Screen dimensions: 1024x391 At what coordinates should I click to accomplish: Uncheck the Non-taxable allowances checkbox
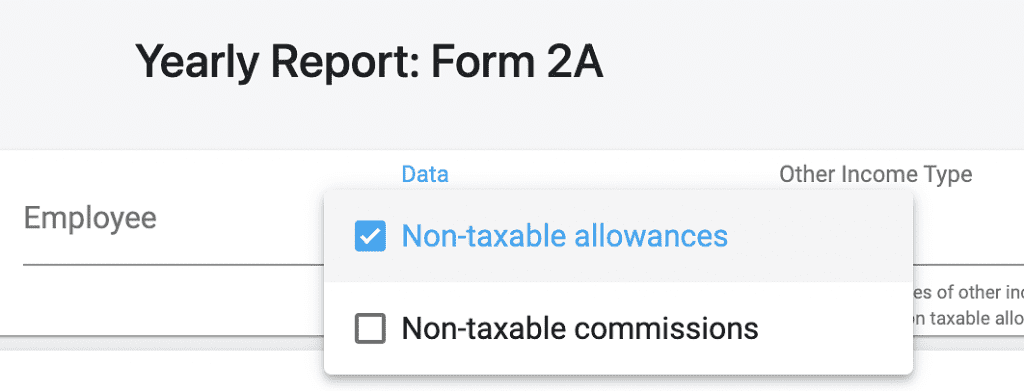click(370, 236)
